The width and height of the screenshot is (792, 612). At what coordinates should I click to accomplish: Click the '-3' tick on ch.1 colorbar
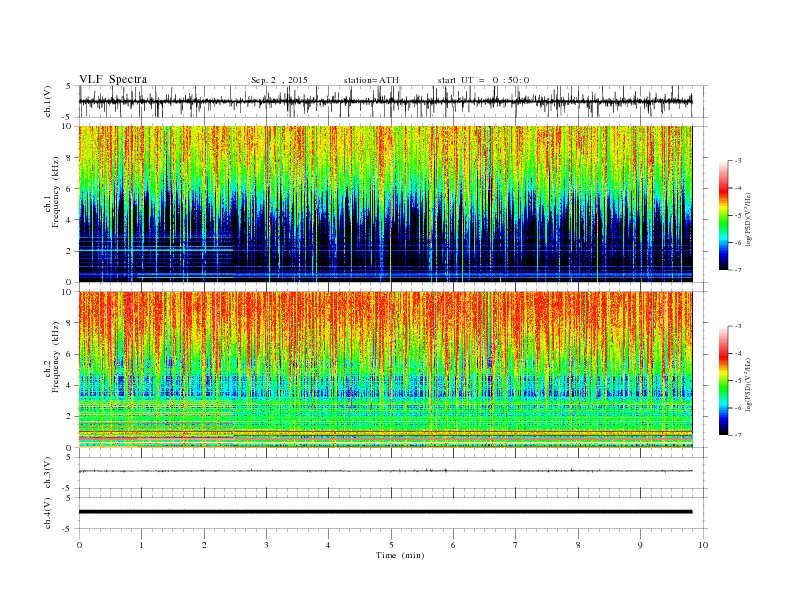738,161
